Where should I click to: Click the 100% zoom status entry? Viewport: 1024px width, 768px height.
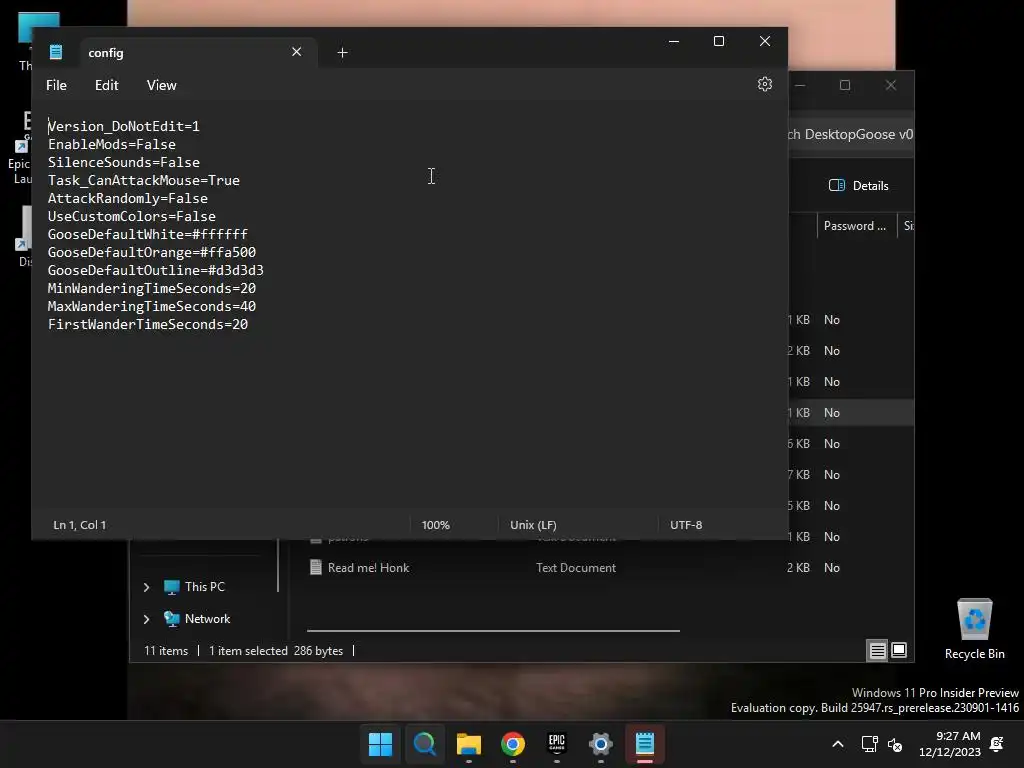(x=436, y=525)
